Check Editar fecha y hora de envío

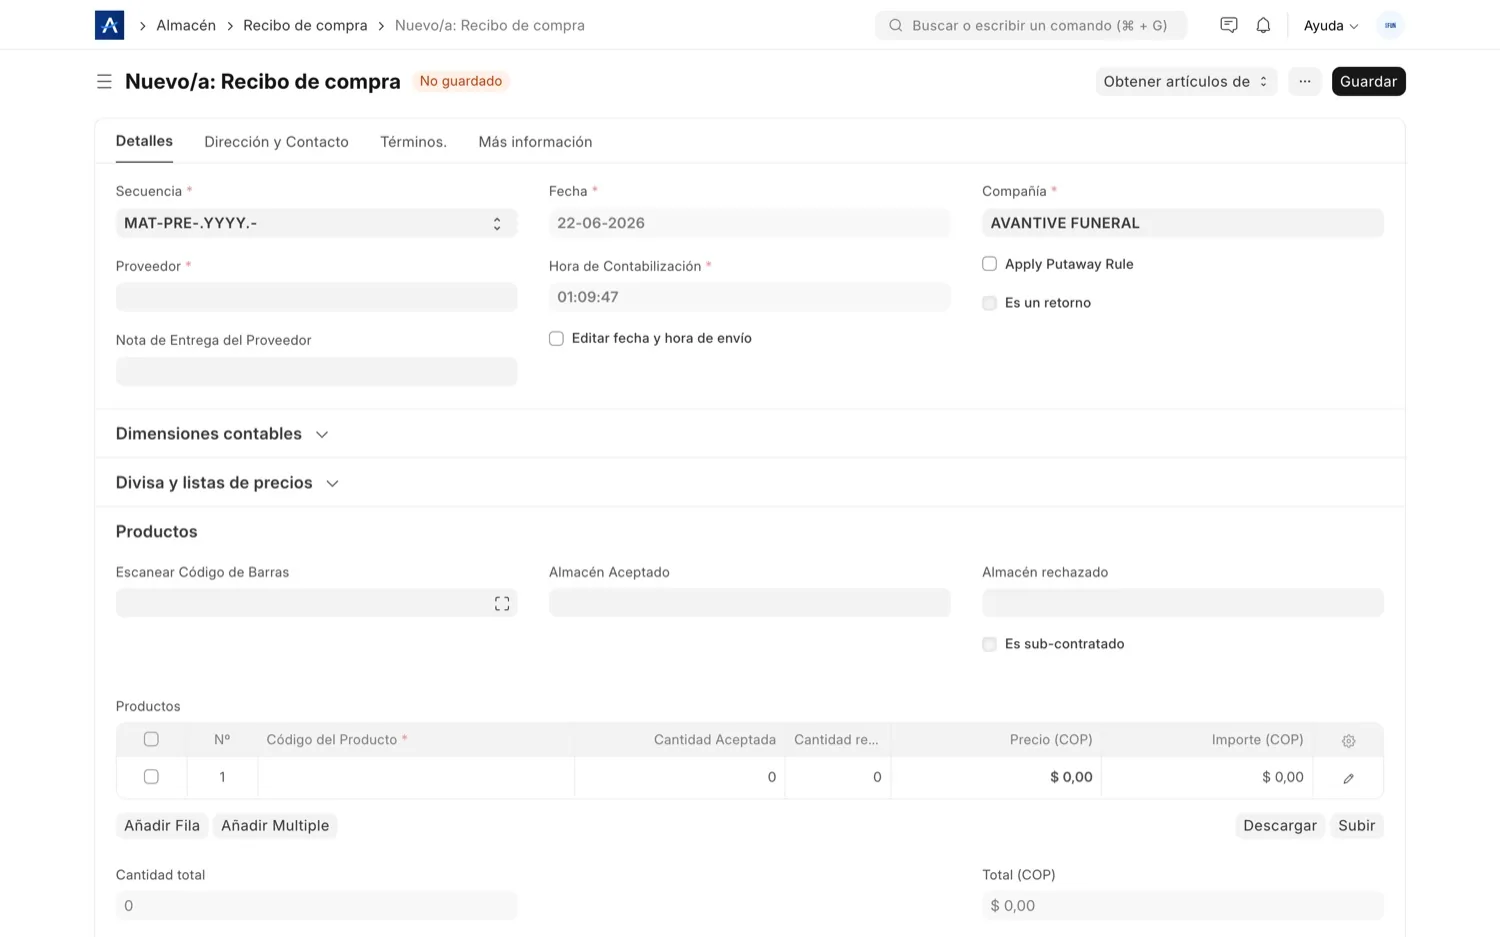[x=556, y=338]
